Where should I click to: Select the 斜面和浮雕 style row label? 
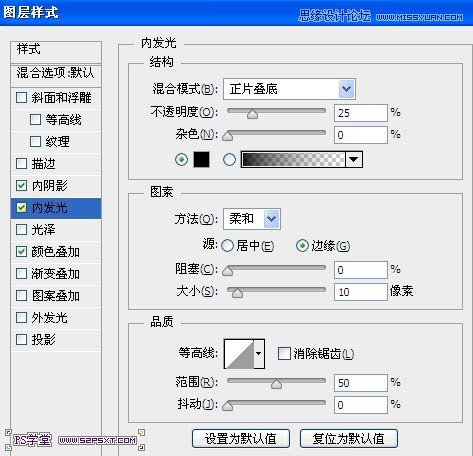coord(62,98)
